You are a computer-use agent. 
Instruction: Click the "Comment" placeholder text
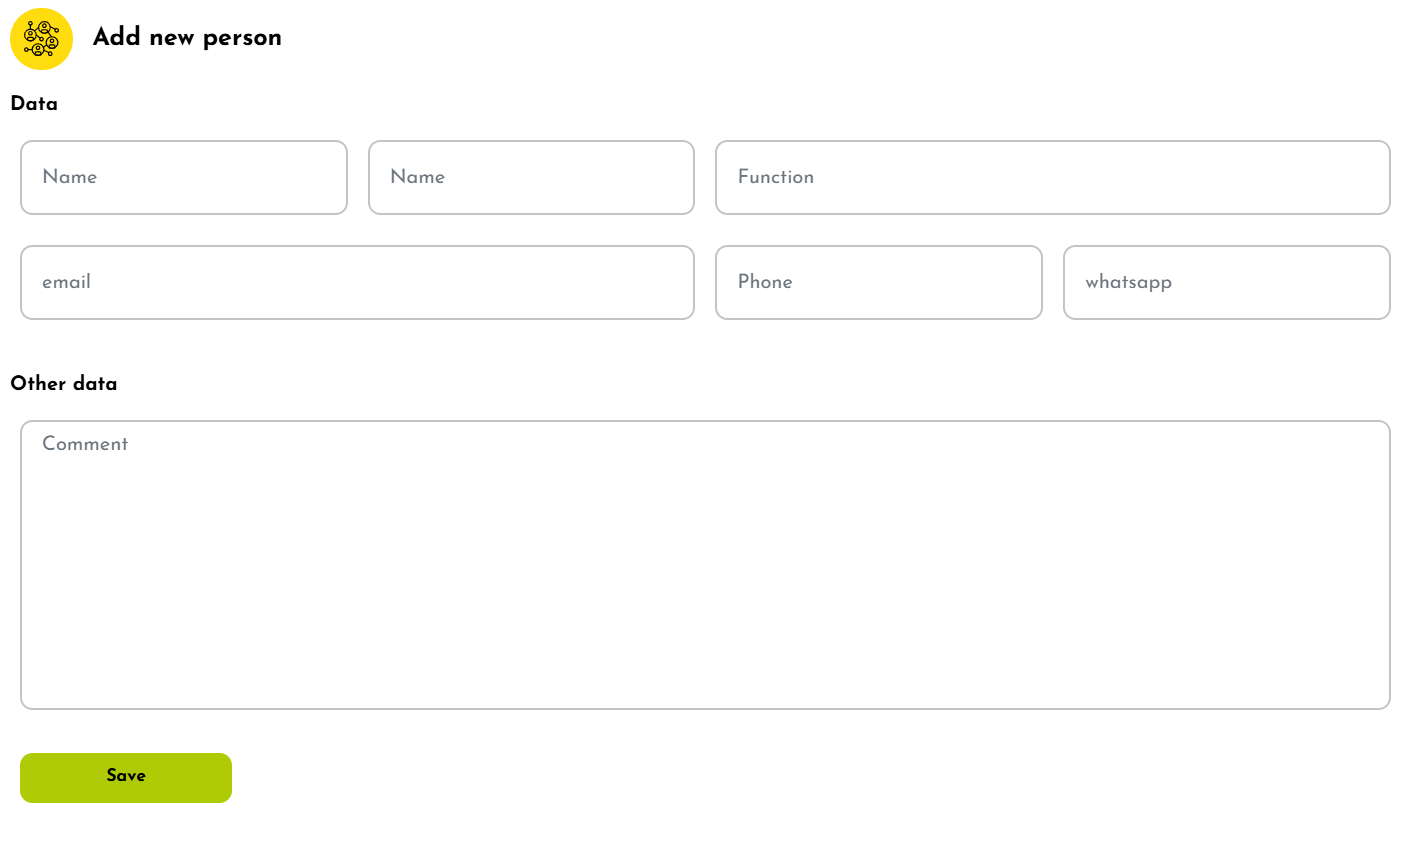[x=85, y=444]
